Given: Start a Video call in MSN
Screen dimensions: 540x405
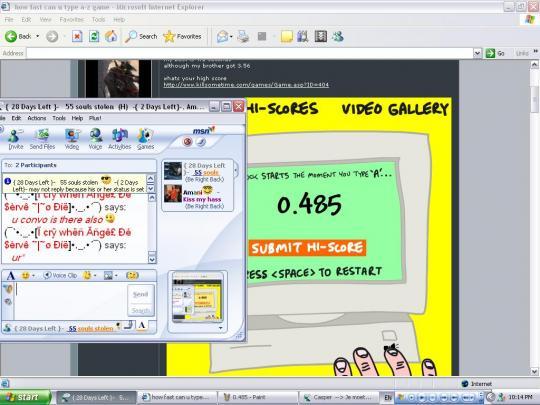Looking at the screenshot, I should [x=72, y=139].
